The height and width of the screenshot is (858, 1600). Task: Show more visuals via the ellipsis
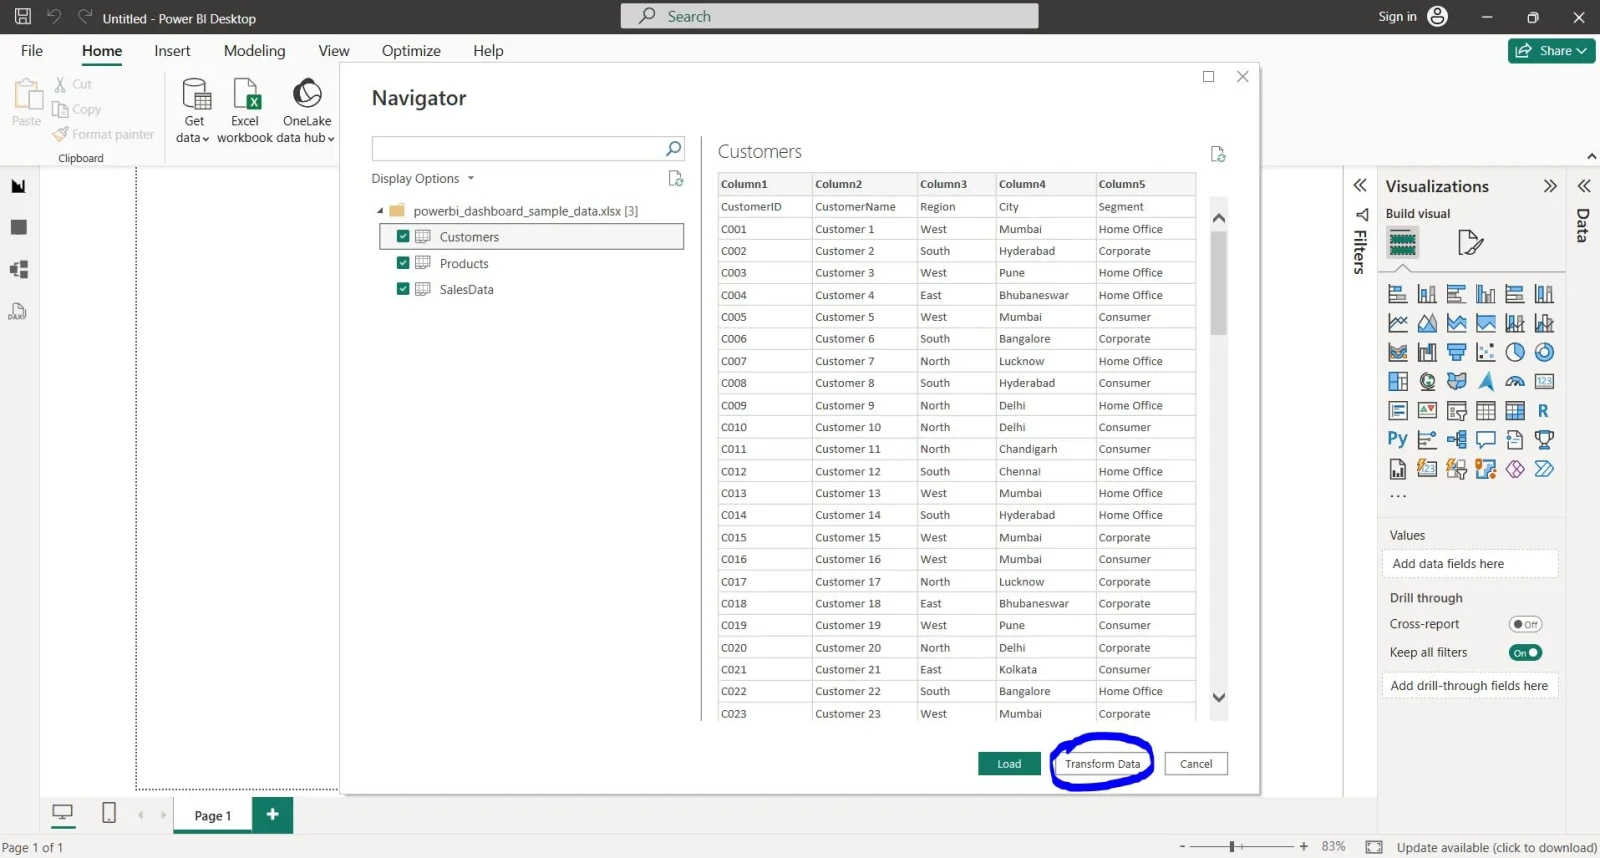point(1398,496)
